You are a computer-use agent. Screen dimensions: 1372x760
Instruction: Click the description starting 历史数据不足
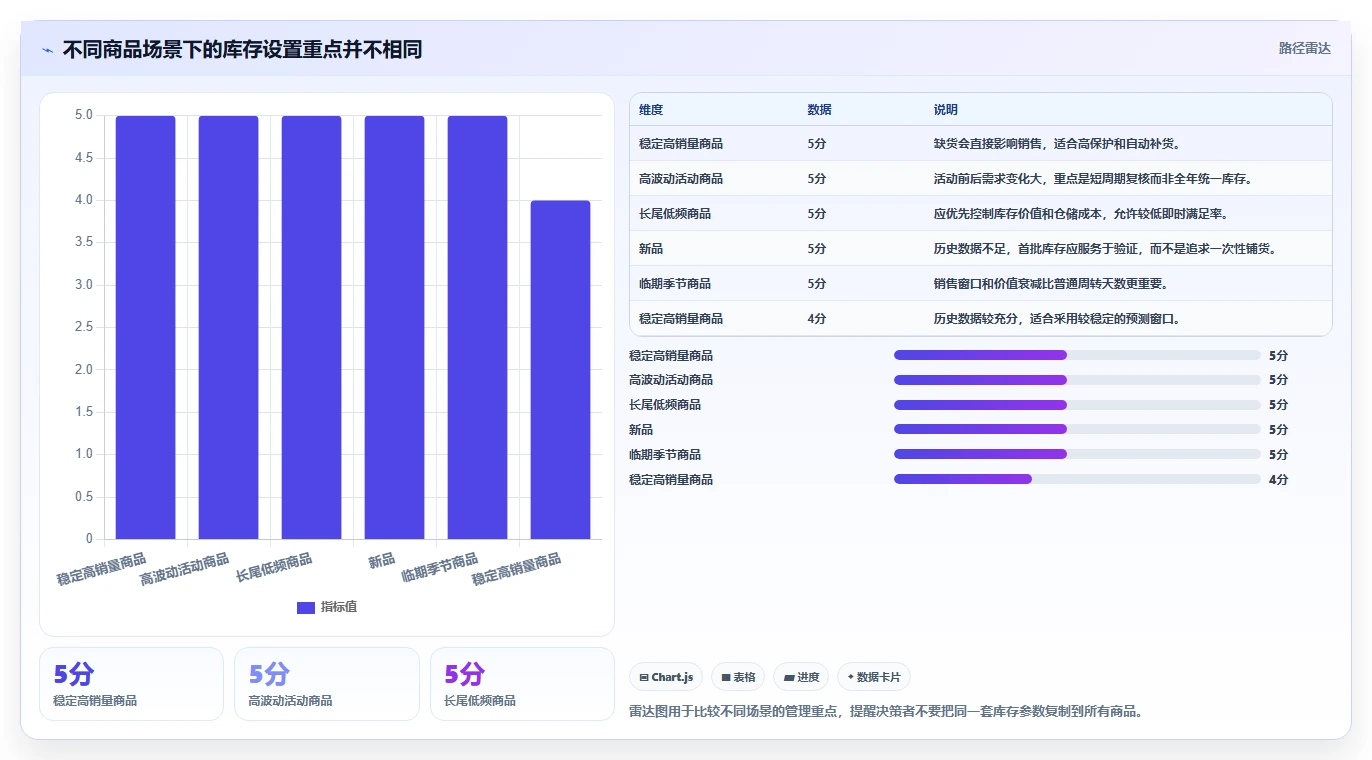(x=1105, y=249)
